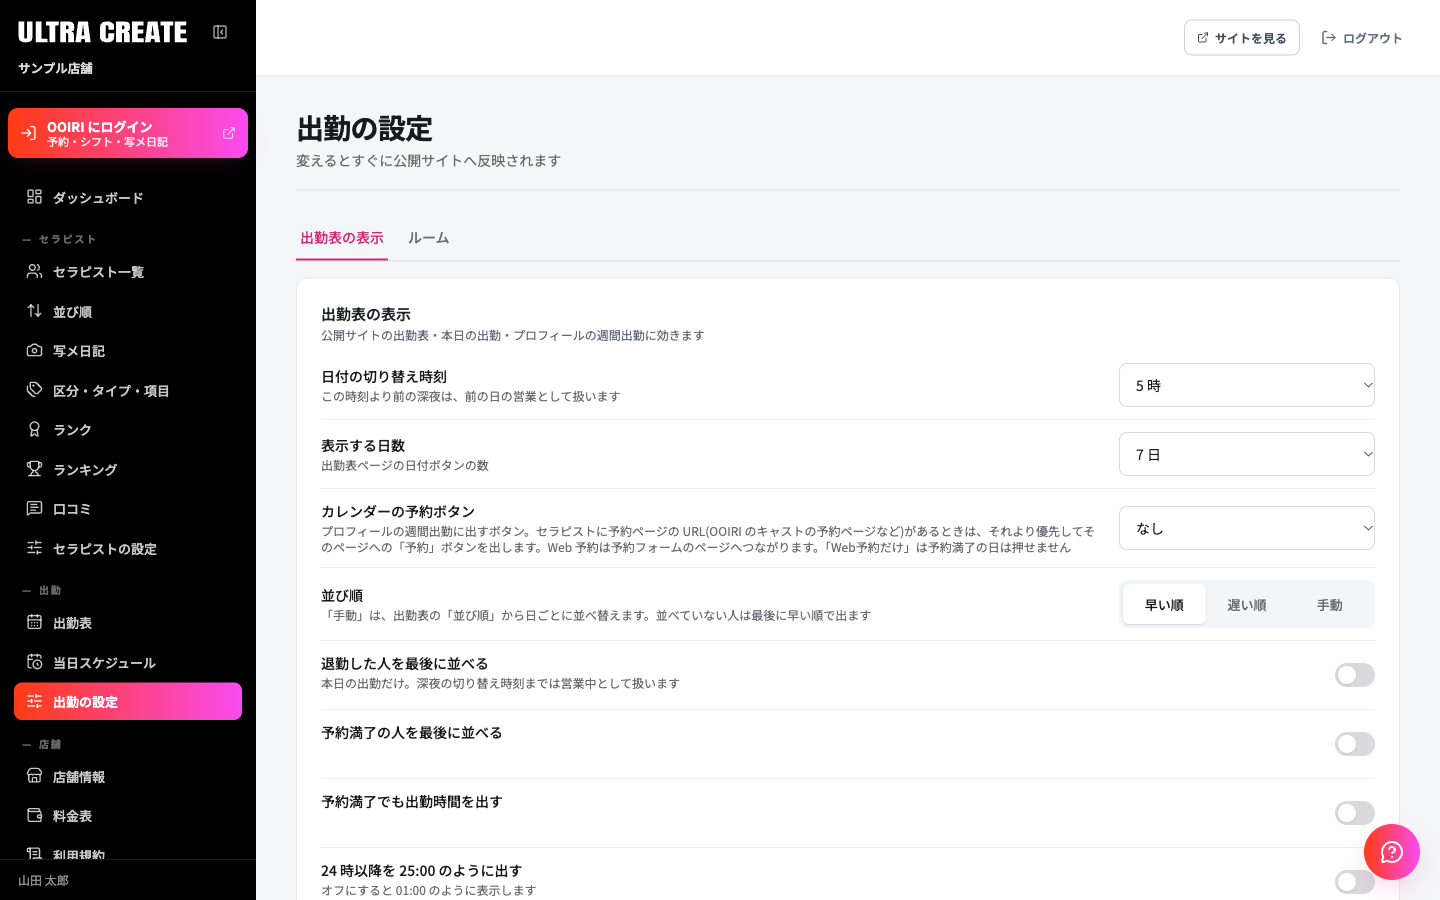Click user name 山田 太郎
The width and height of the screenshot is (1440, 900).
click(43, 881)
